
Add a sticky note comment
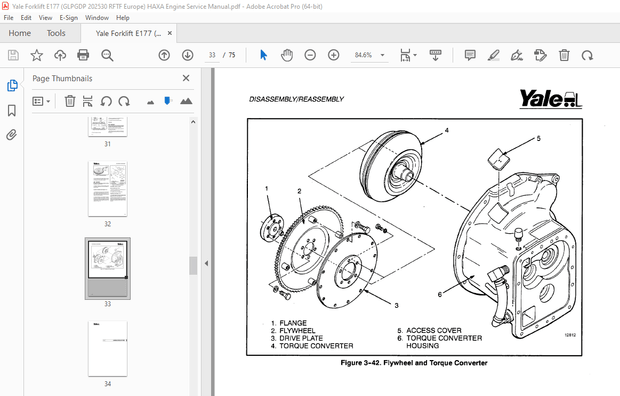pos(470,55)
